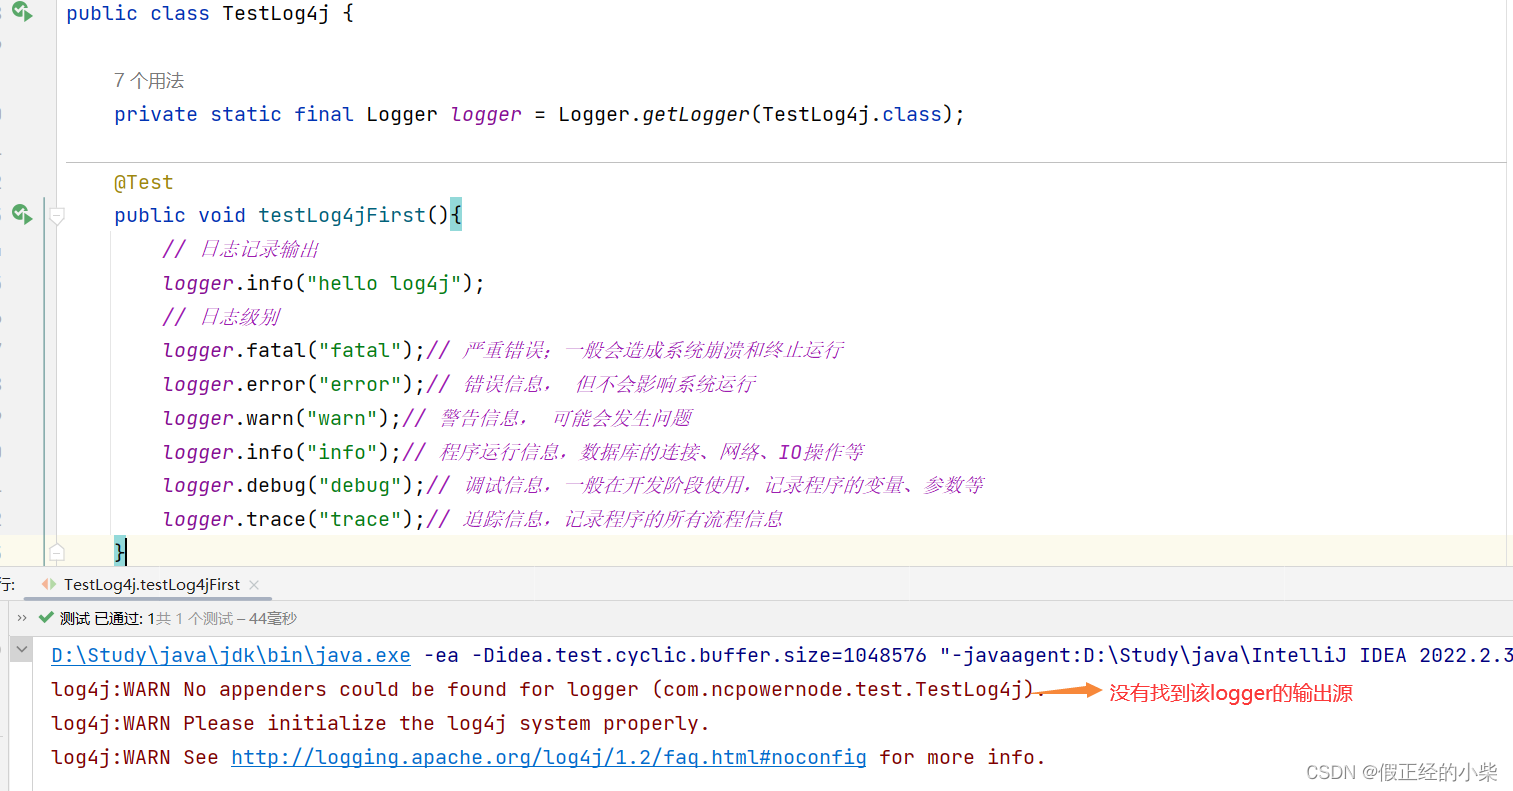This screenshot has height=791, width=1513.
Task: Open the '7 个用法' usages hint
Action: click(149, 81)
